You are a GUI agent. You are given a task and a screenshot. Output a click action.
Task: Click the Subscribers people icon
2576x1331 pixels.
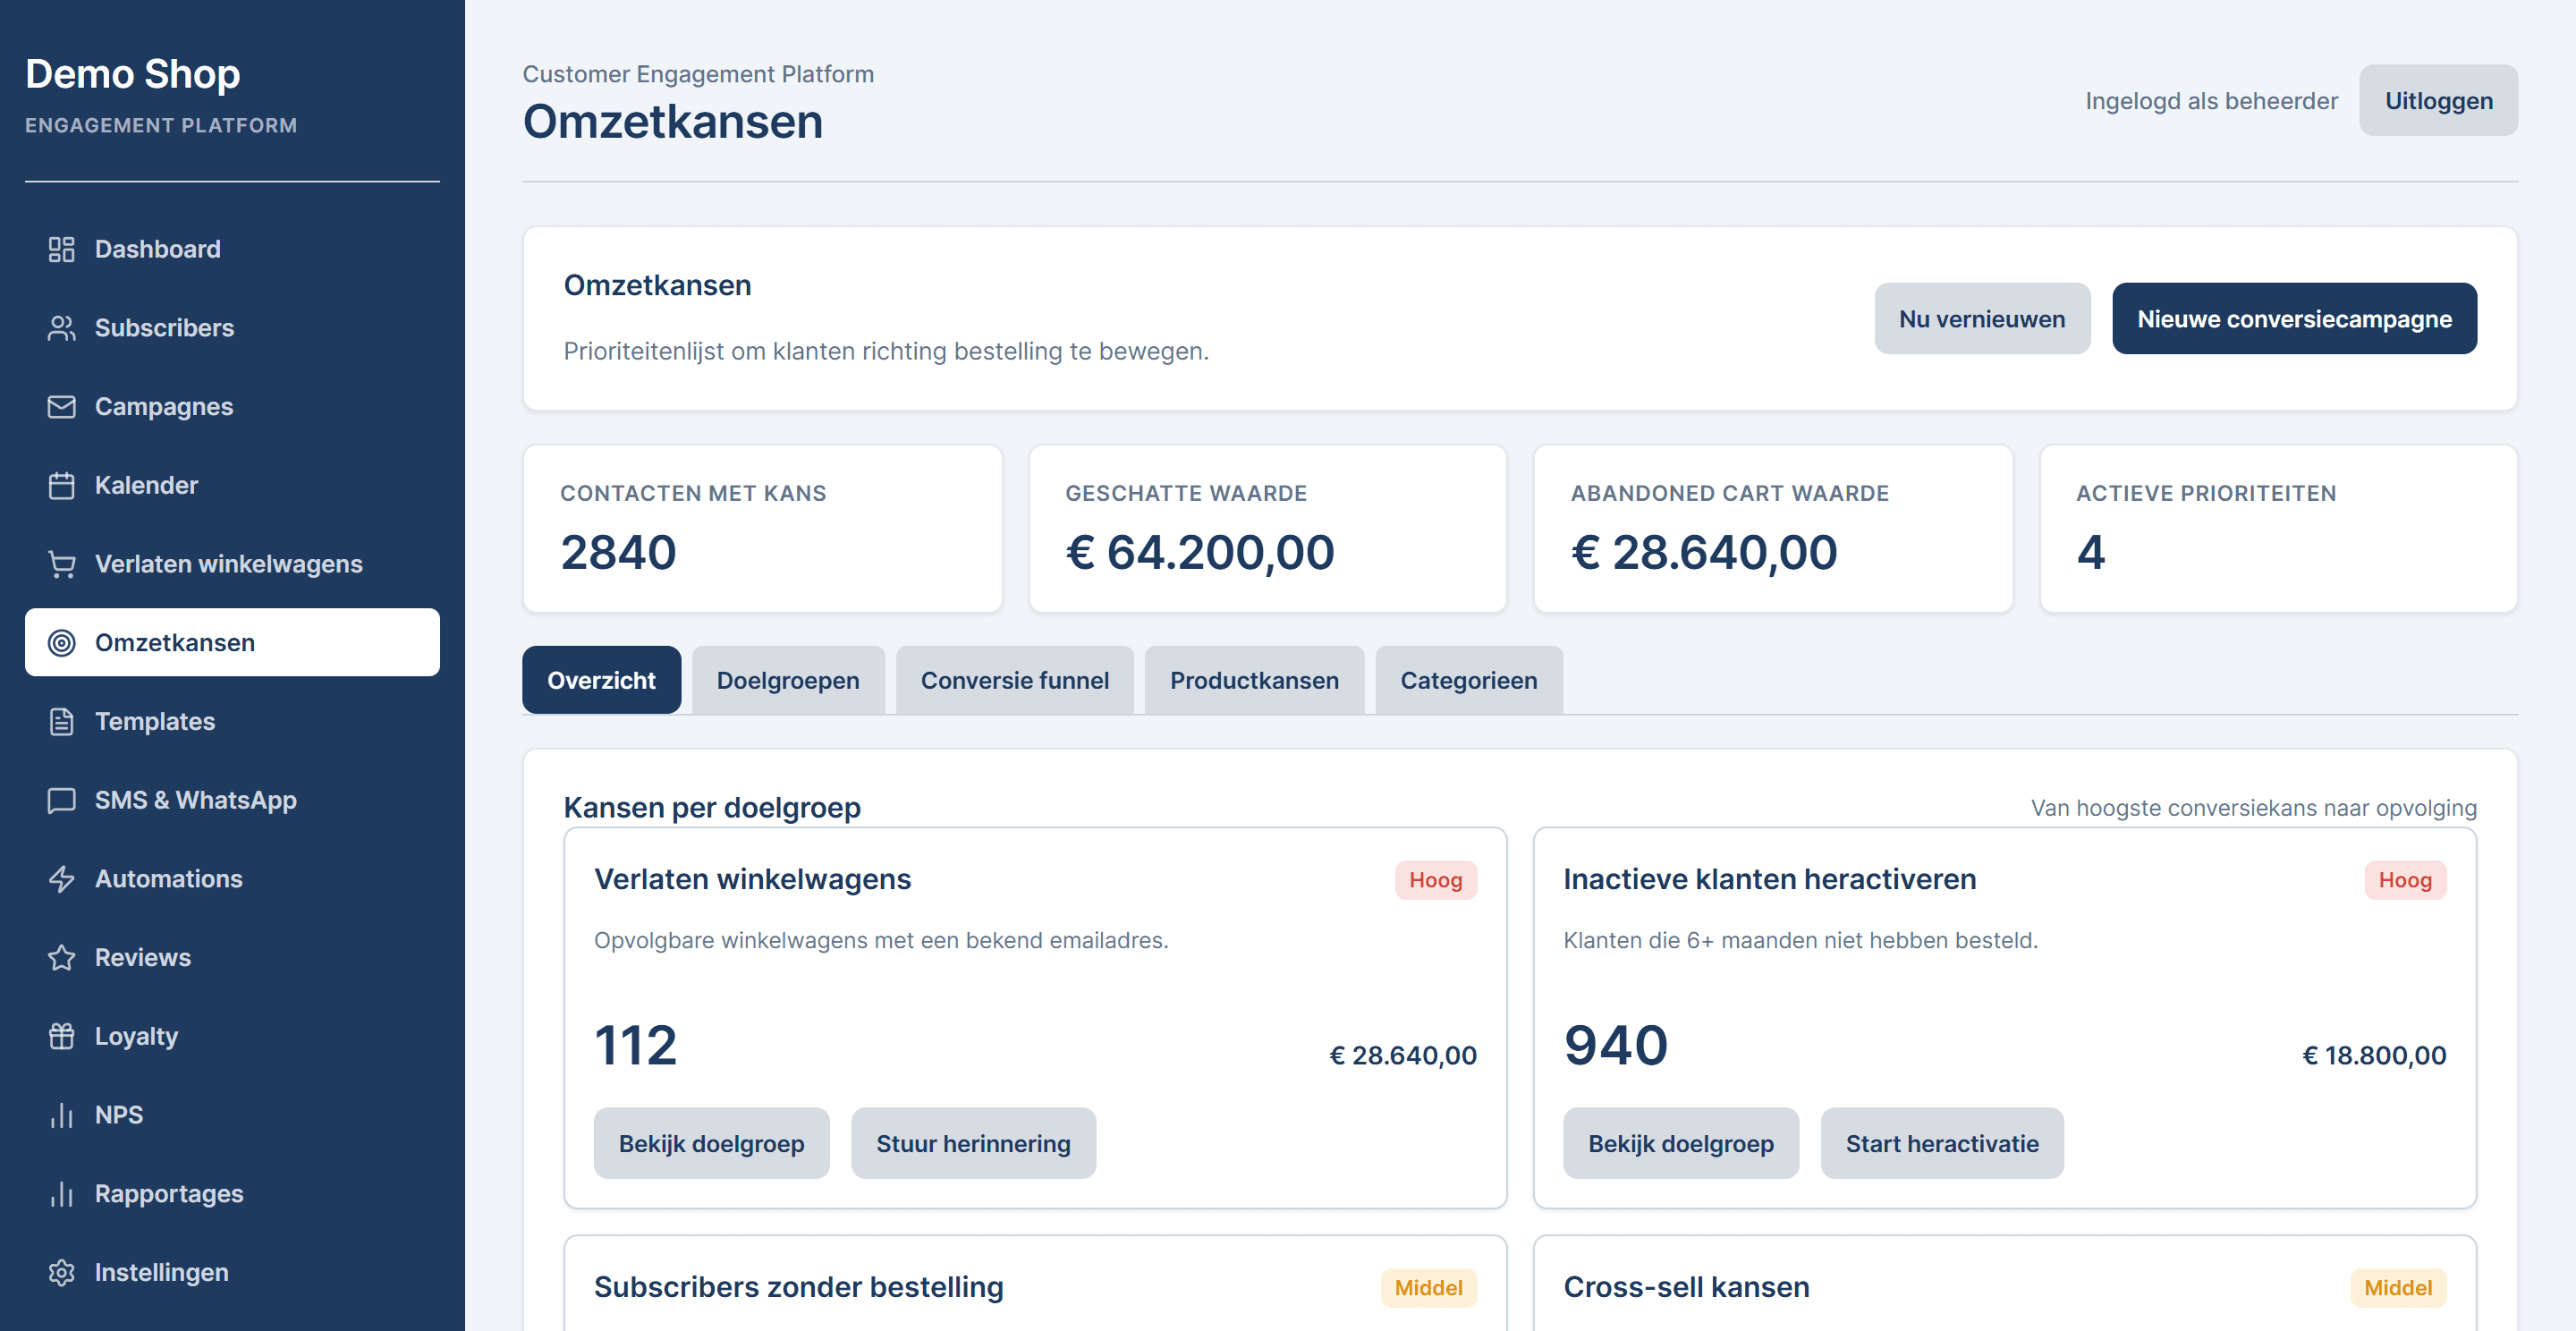coord(61,328)
